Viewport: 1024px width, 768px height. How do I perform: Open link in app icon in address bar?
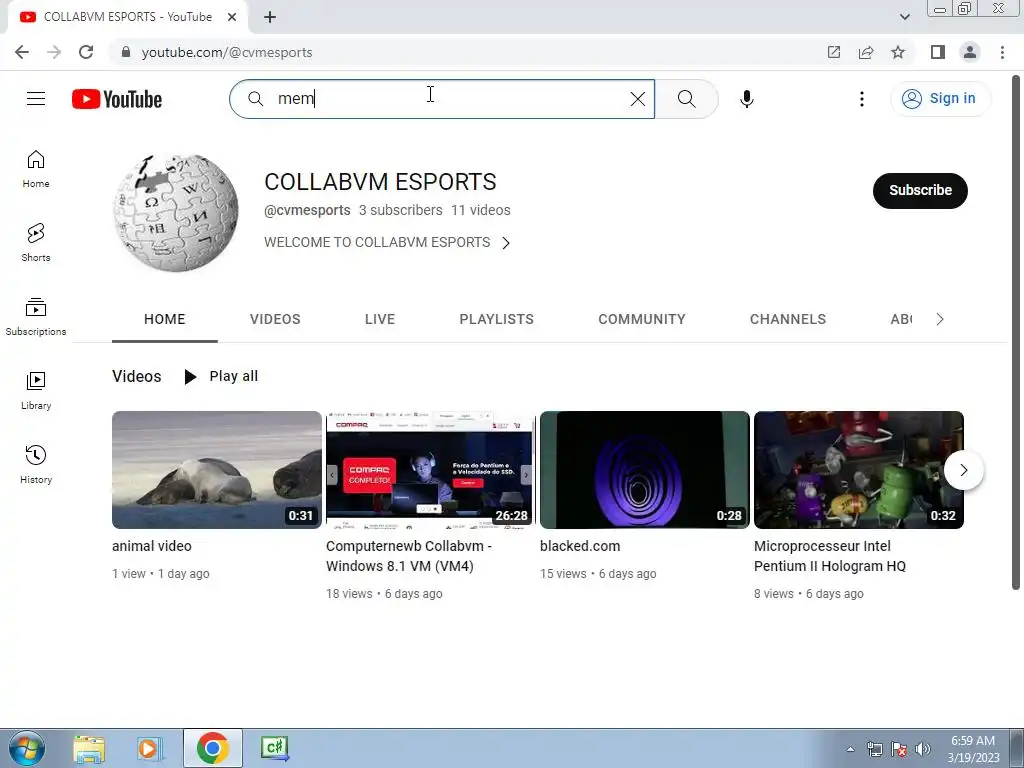[834, 52]
